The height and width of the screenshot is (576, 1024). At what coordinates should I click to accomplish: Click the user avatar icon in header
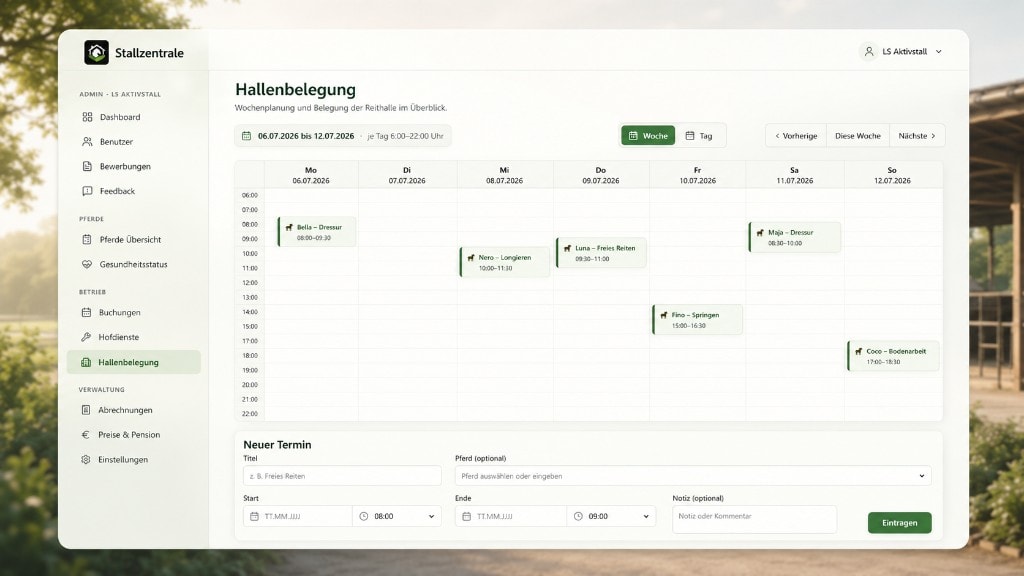(869, 52)
